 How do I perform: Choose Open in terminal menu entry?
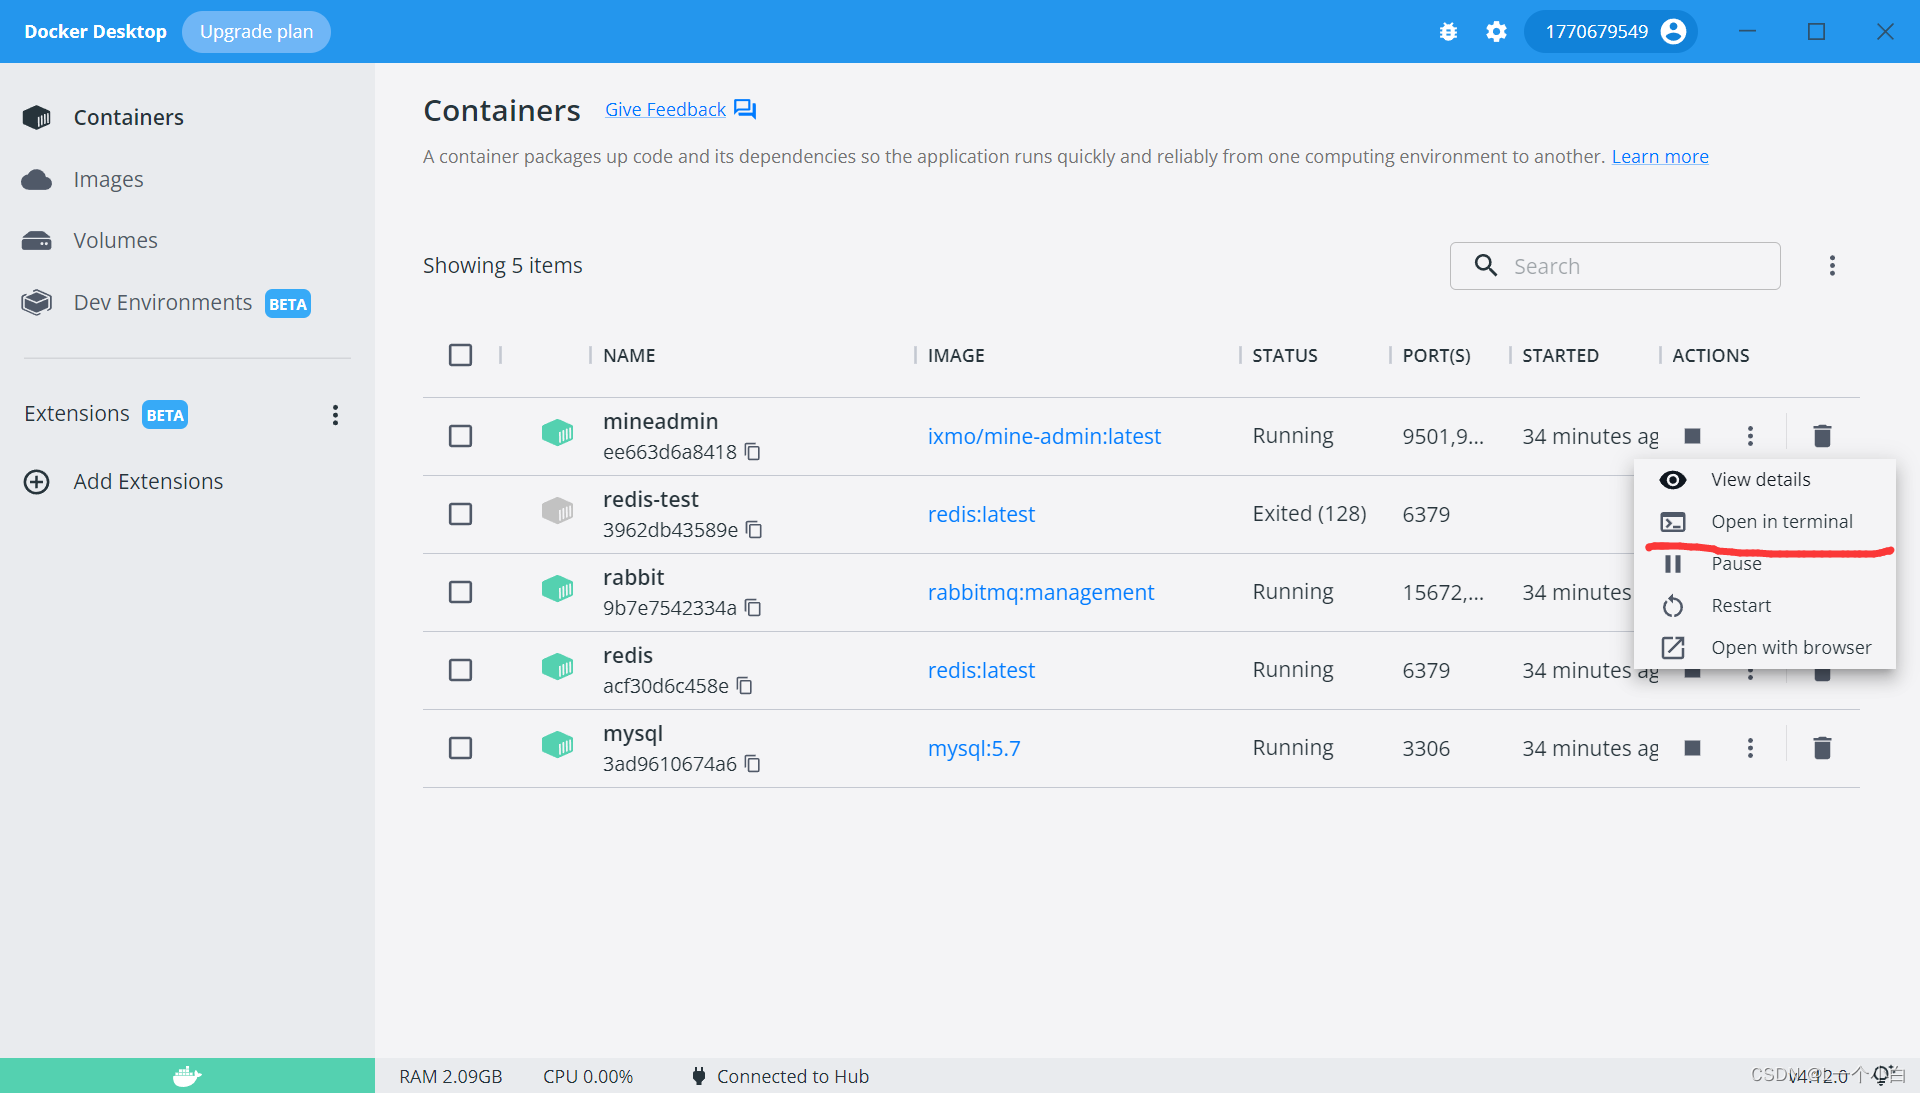1781,522
